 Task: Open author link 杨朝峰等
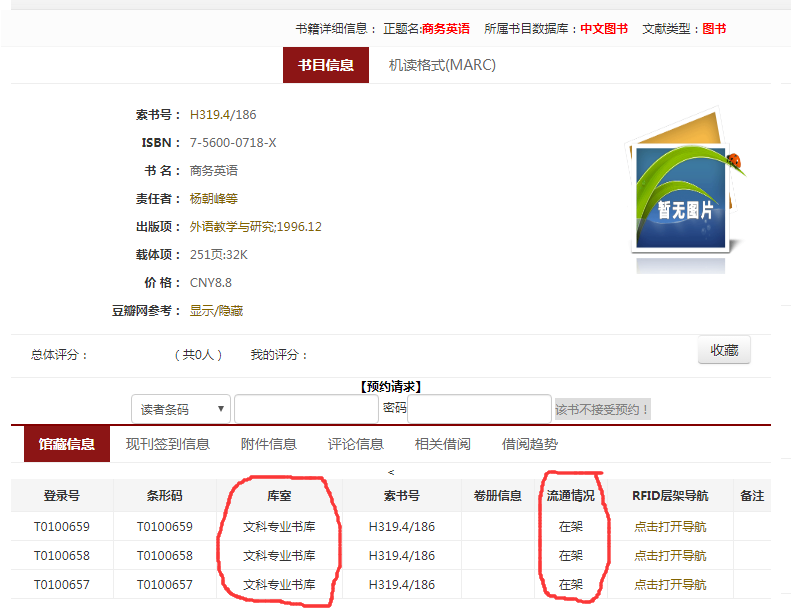213,199
